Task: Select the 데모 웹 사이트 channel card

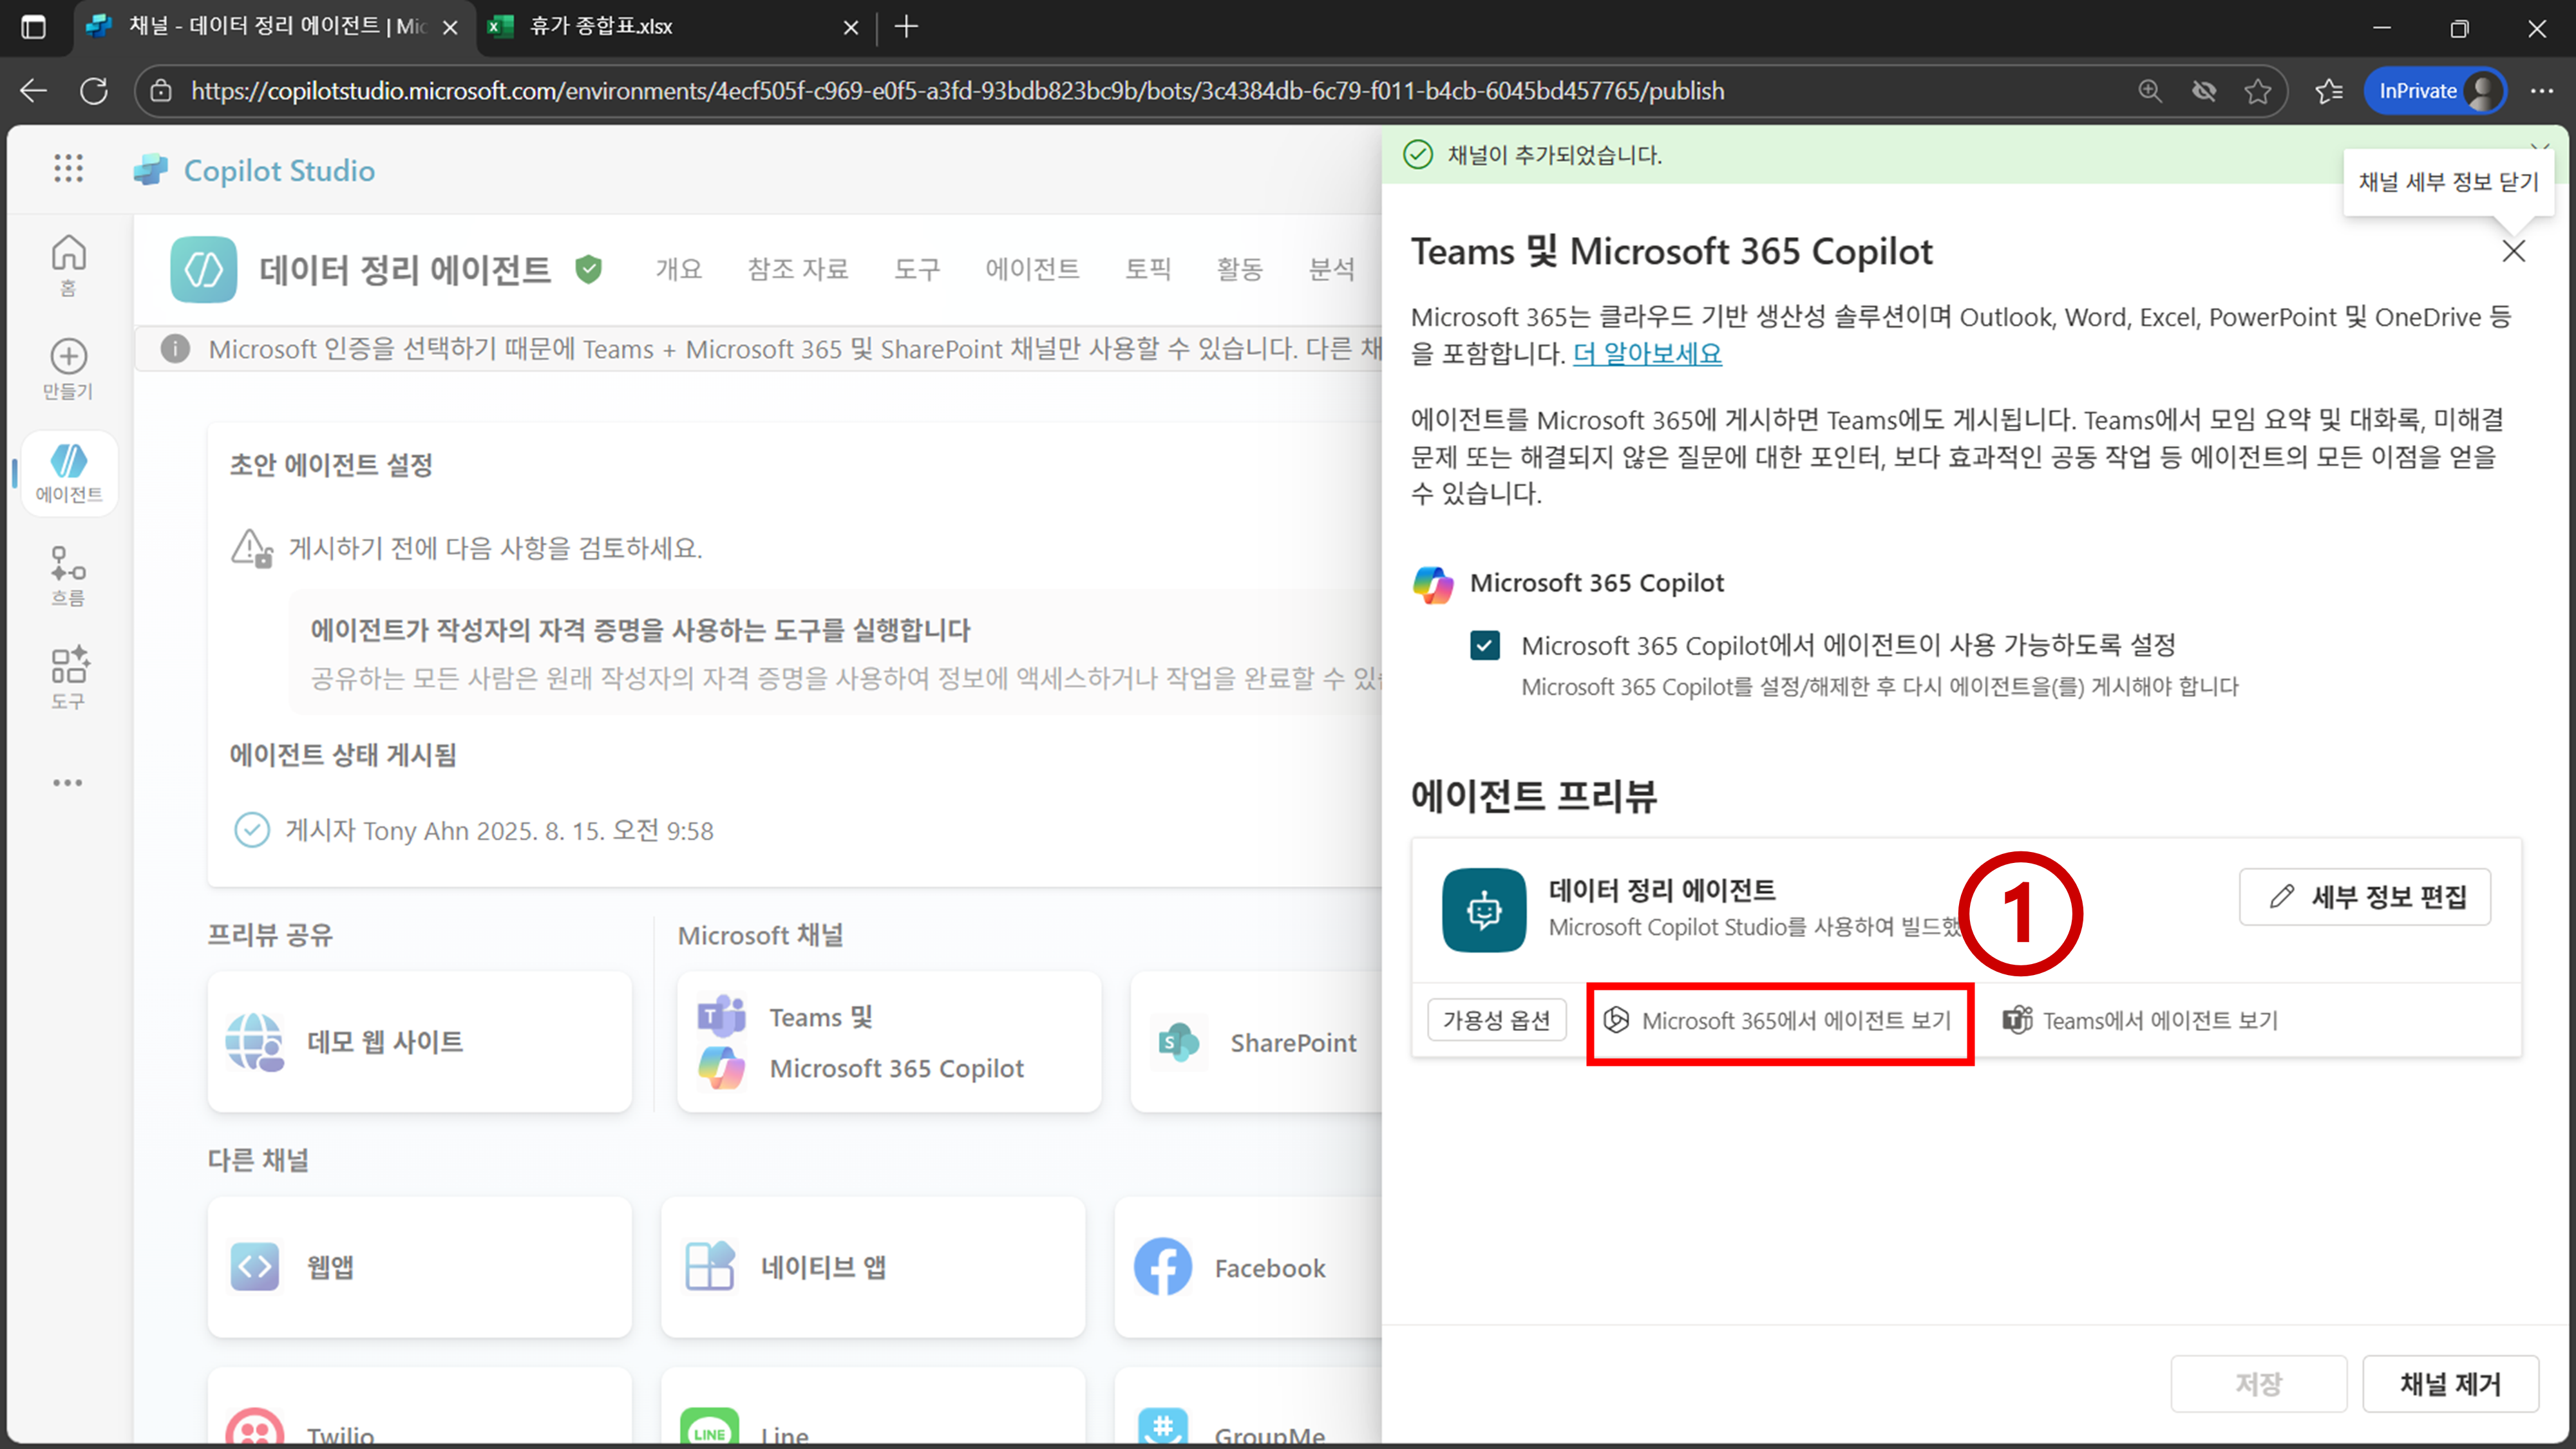Action: tap(419, 1042)
